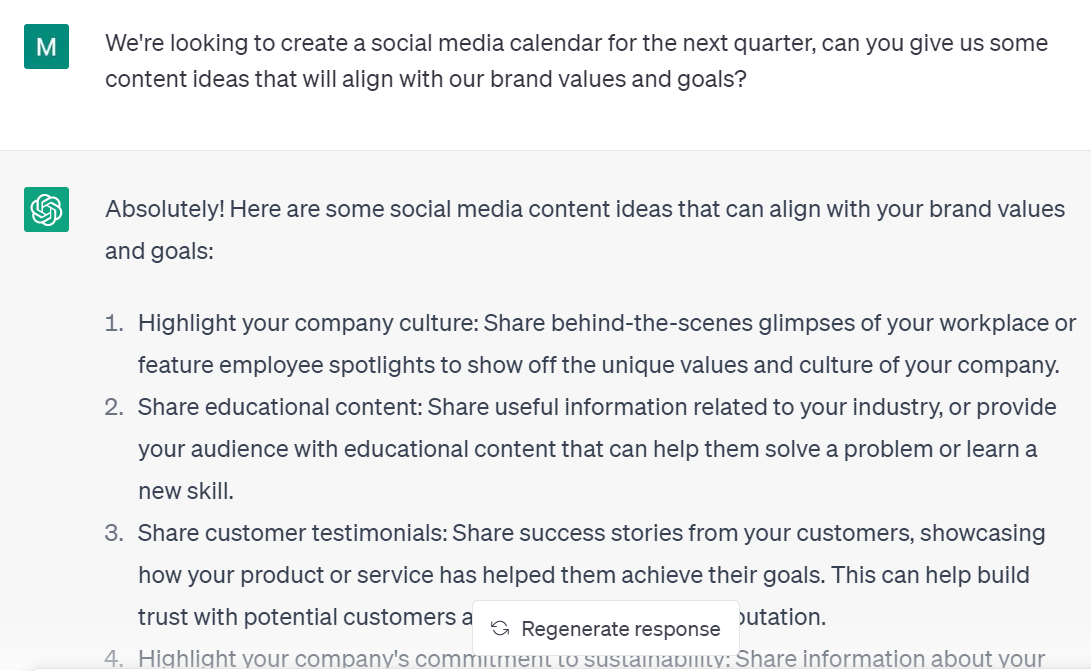The image size is (1091, 671).
Task: Click the 'Absolutely!' opening reply line
Action: pyautogui.click(x=585, y=209)
